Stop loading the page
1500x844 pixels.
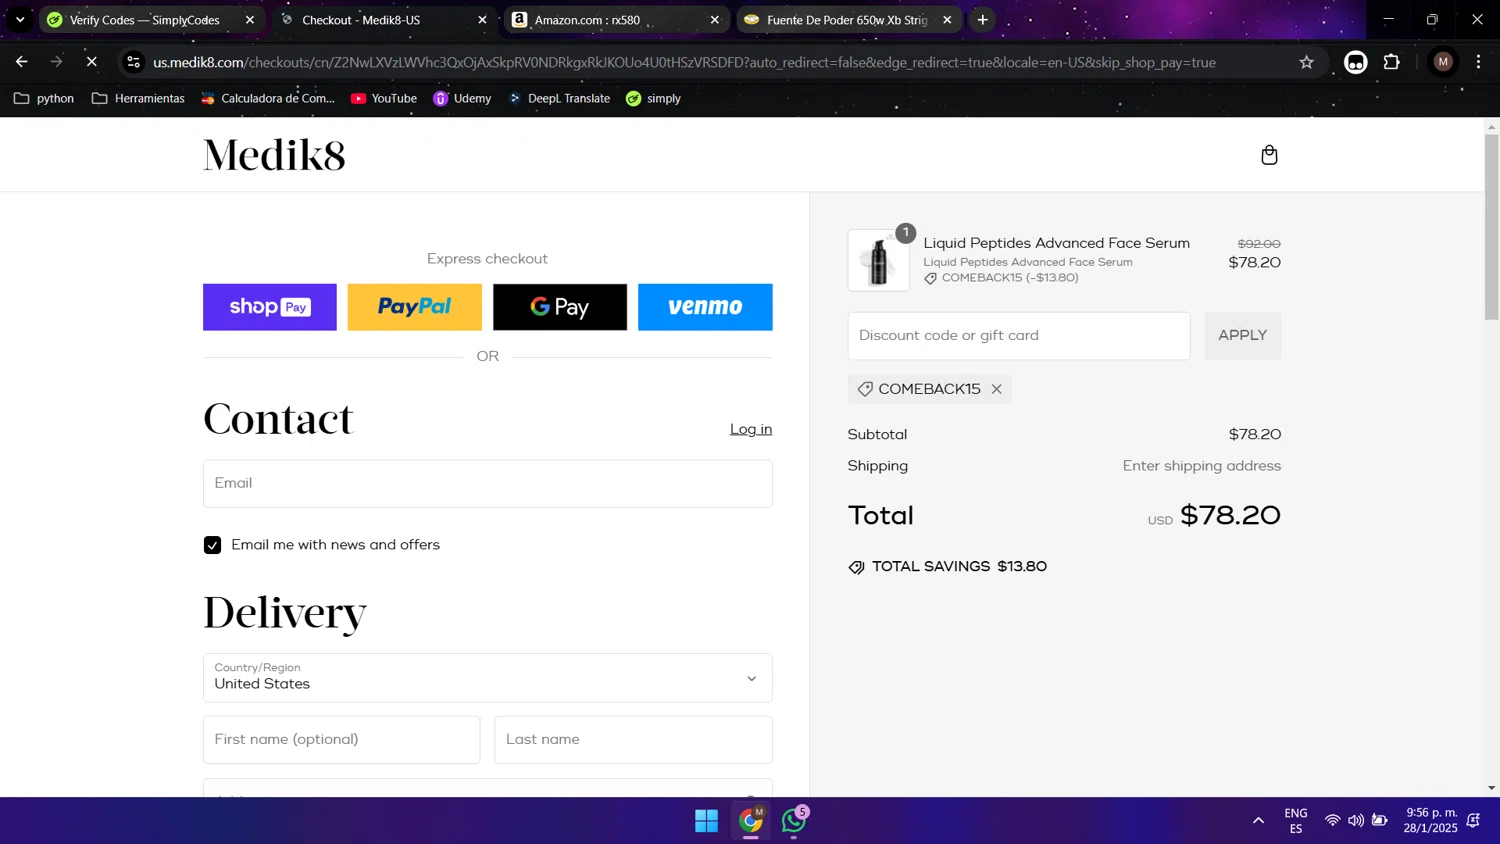point(91,62)
